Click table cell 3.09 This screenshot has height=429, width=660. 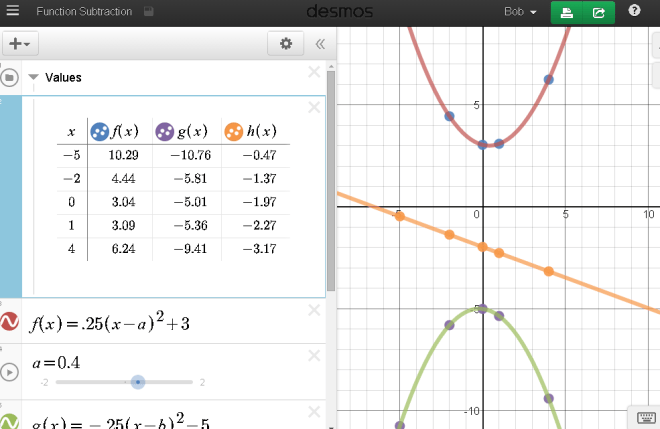click(123, 226)
